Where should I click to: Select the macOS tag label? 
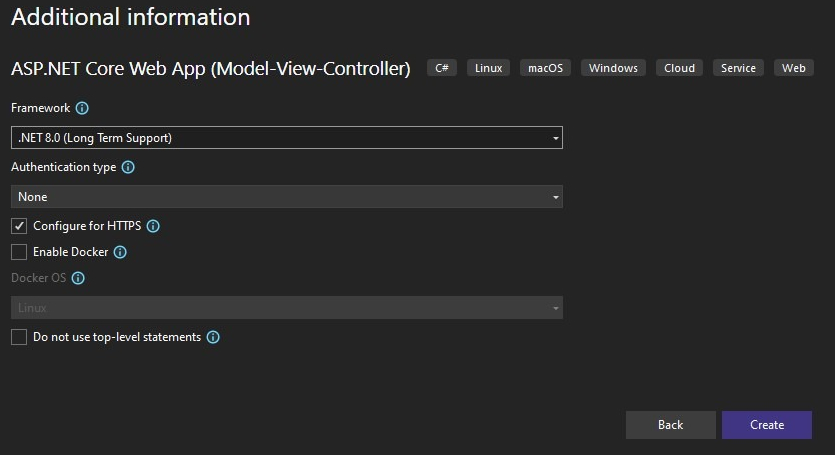[x=546, y=68]
